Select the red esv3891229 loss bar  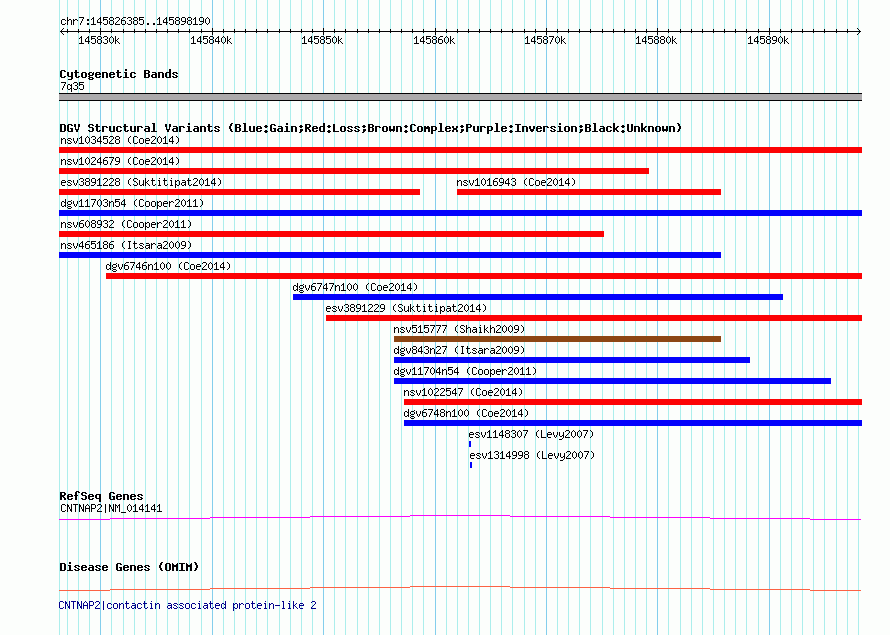click(x=594, y=318)
